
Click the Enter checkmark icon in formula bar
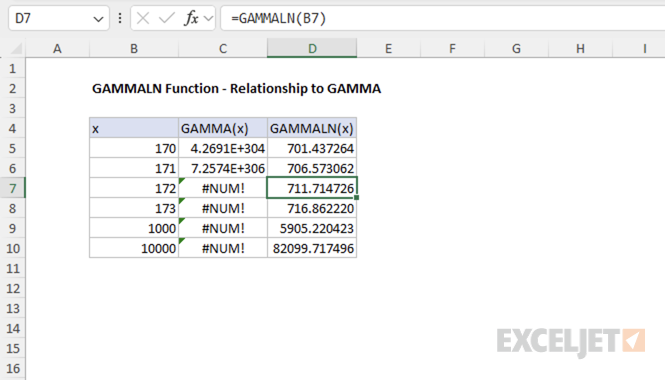pos(166,18)
